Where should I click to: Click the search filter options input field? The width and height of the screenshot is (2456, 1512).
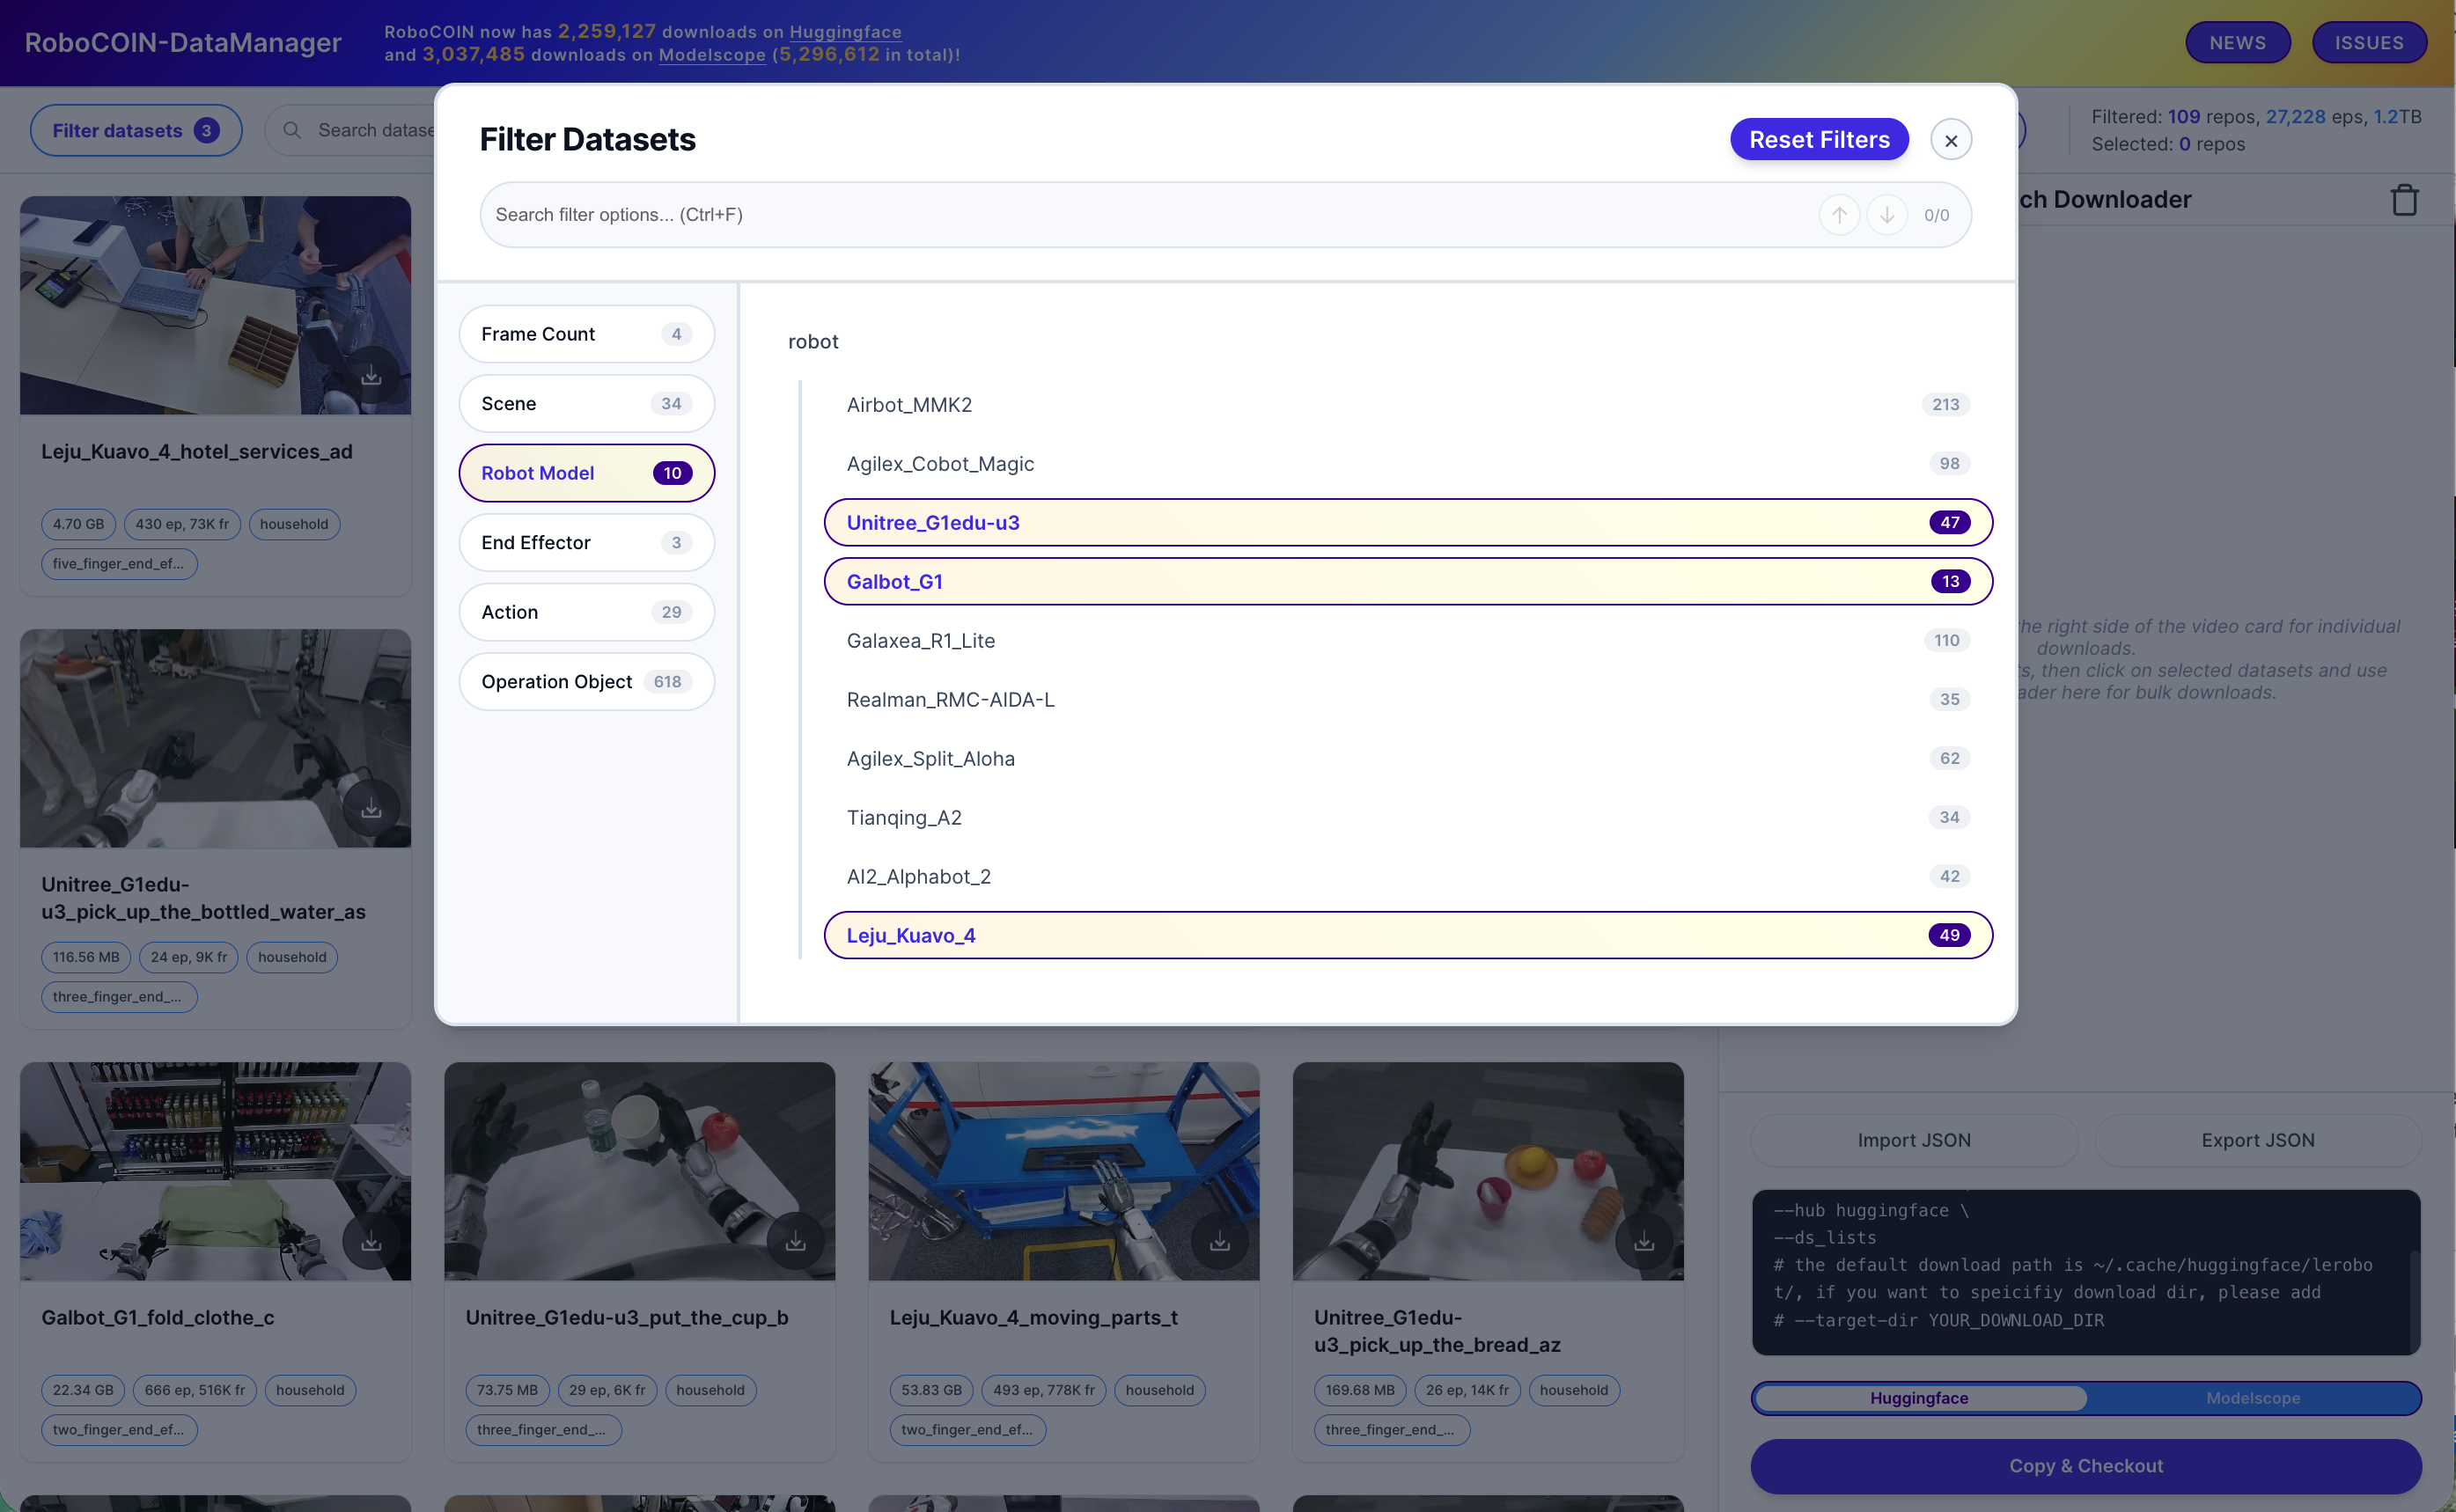(x=1150, y=215)
